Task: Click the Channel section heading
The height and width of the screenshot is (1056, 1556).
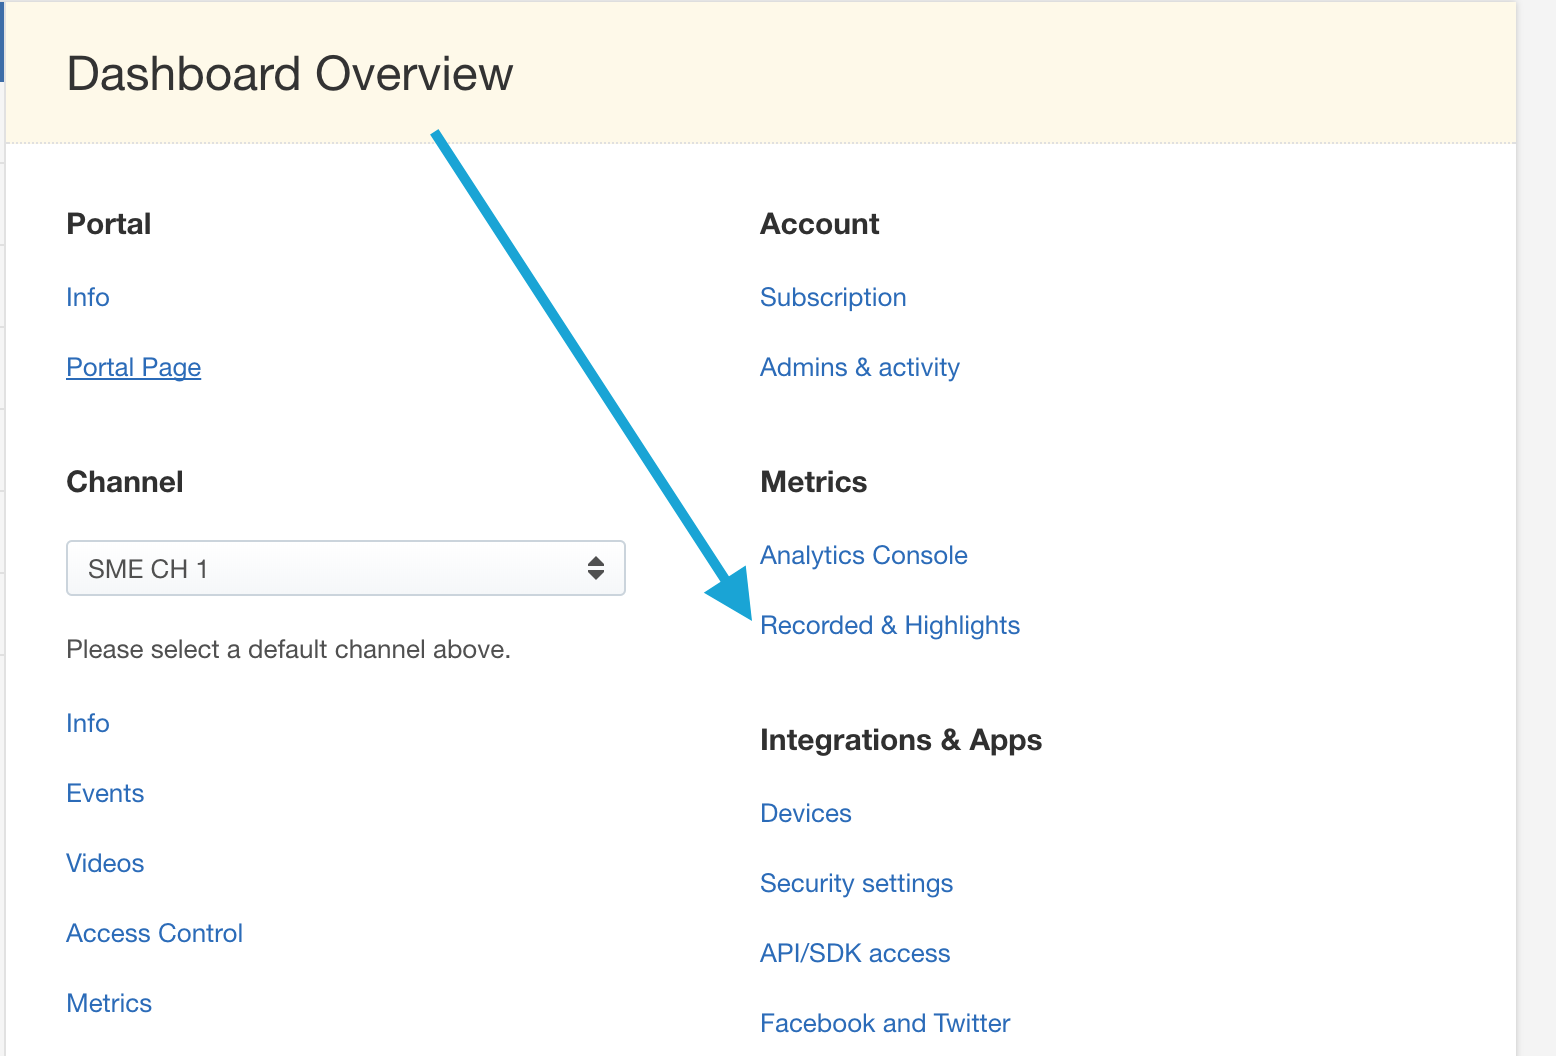Action: point(125,482)
